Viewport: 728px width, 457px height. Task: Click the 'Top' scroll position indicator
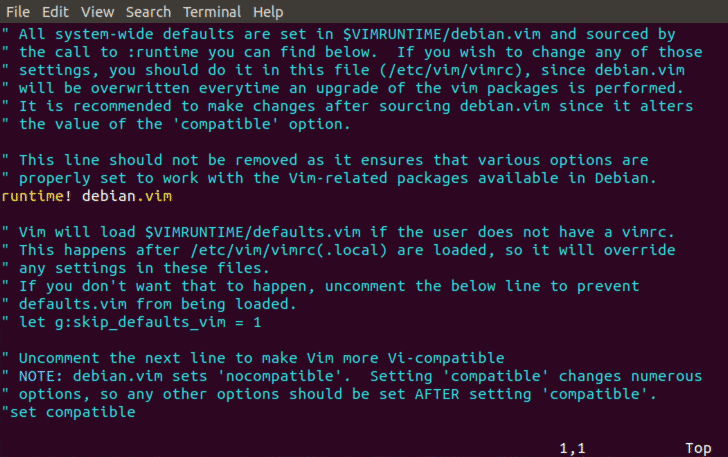point(698,448)
